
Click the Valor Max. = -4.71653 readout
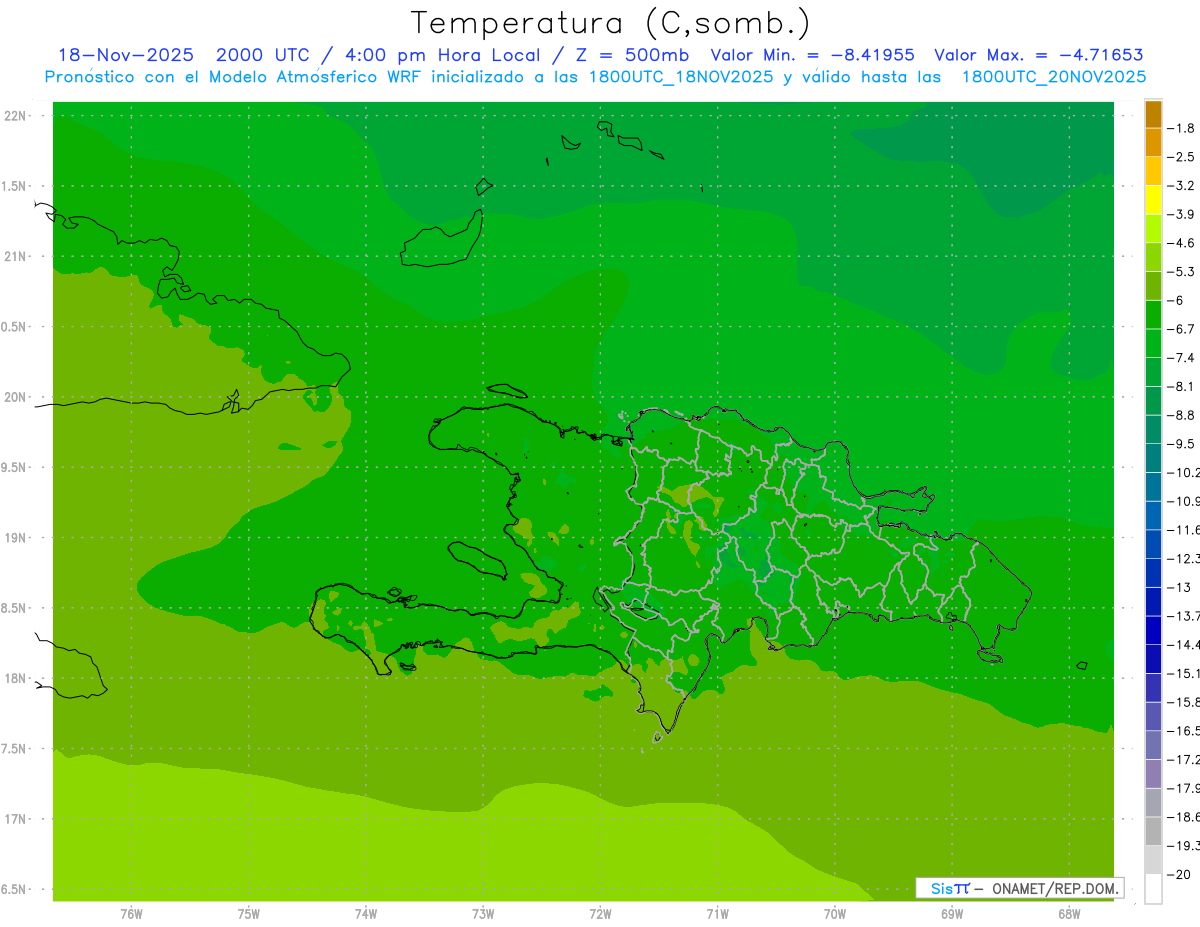1038,55
